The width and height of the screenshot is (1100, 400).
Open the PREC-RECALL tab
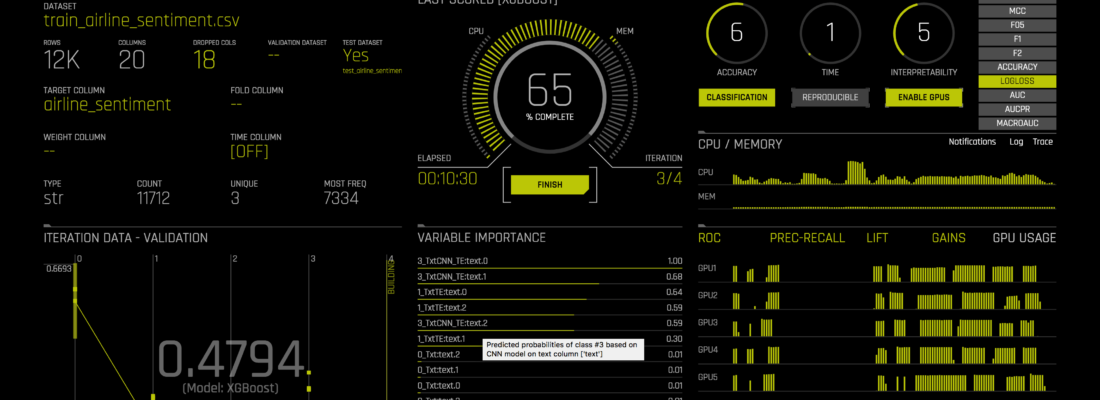[807, 238]
